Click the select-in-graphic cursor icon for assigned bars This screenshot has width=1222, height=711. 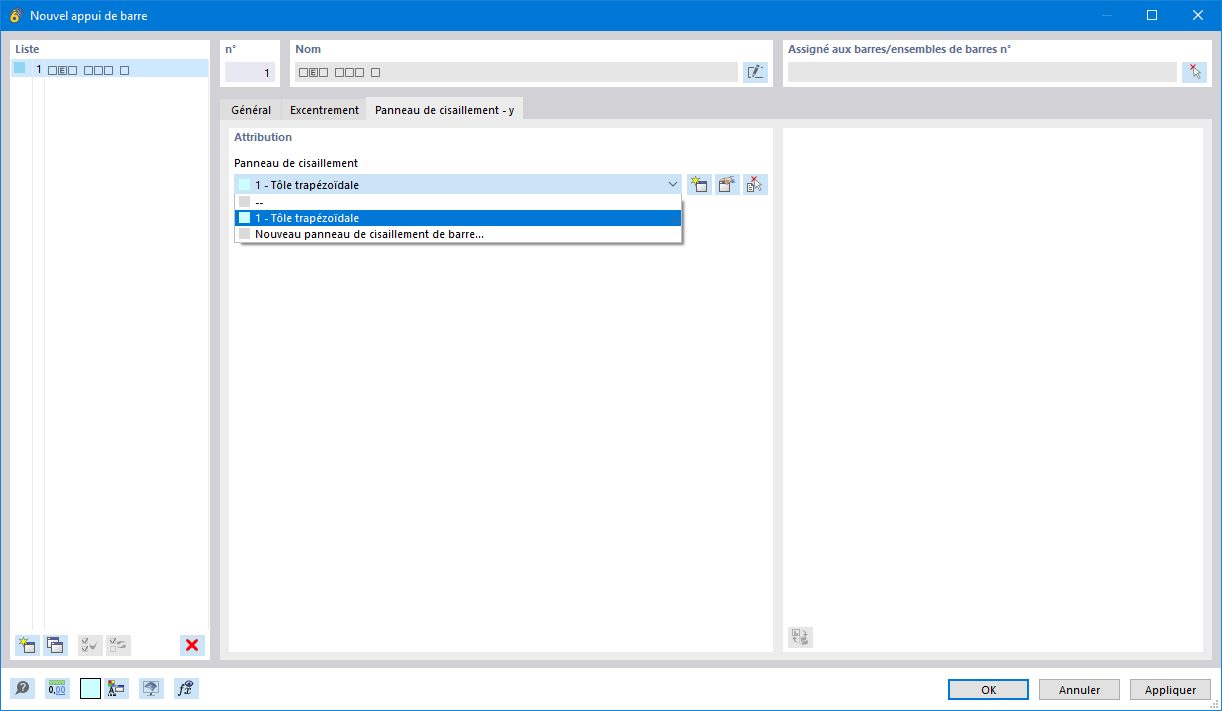(1194, 72)
